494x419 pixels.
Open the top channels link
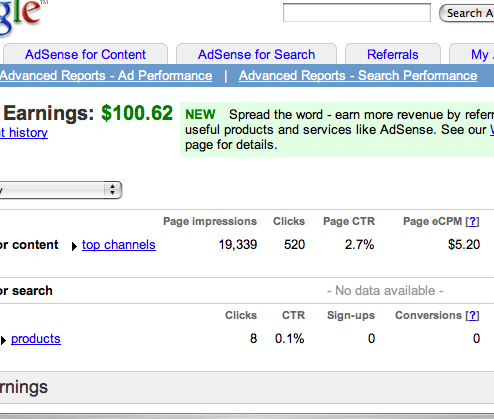pos(119,245)
